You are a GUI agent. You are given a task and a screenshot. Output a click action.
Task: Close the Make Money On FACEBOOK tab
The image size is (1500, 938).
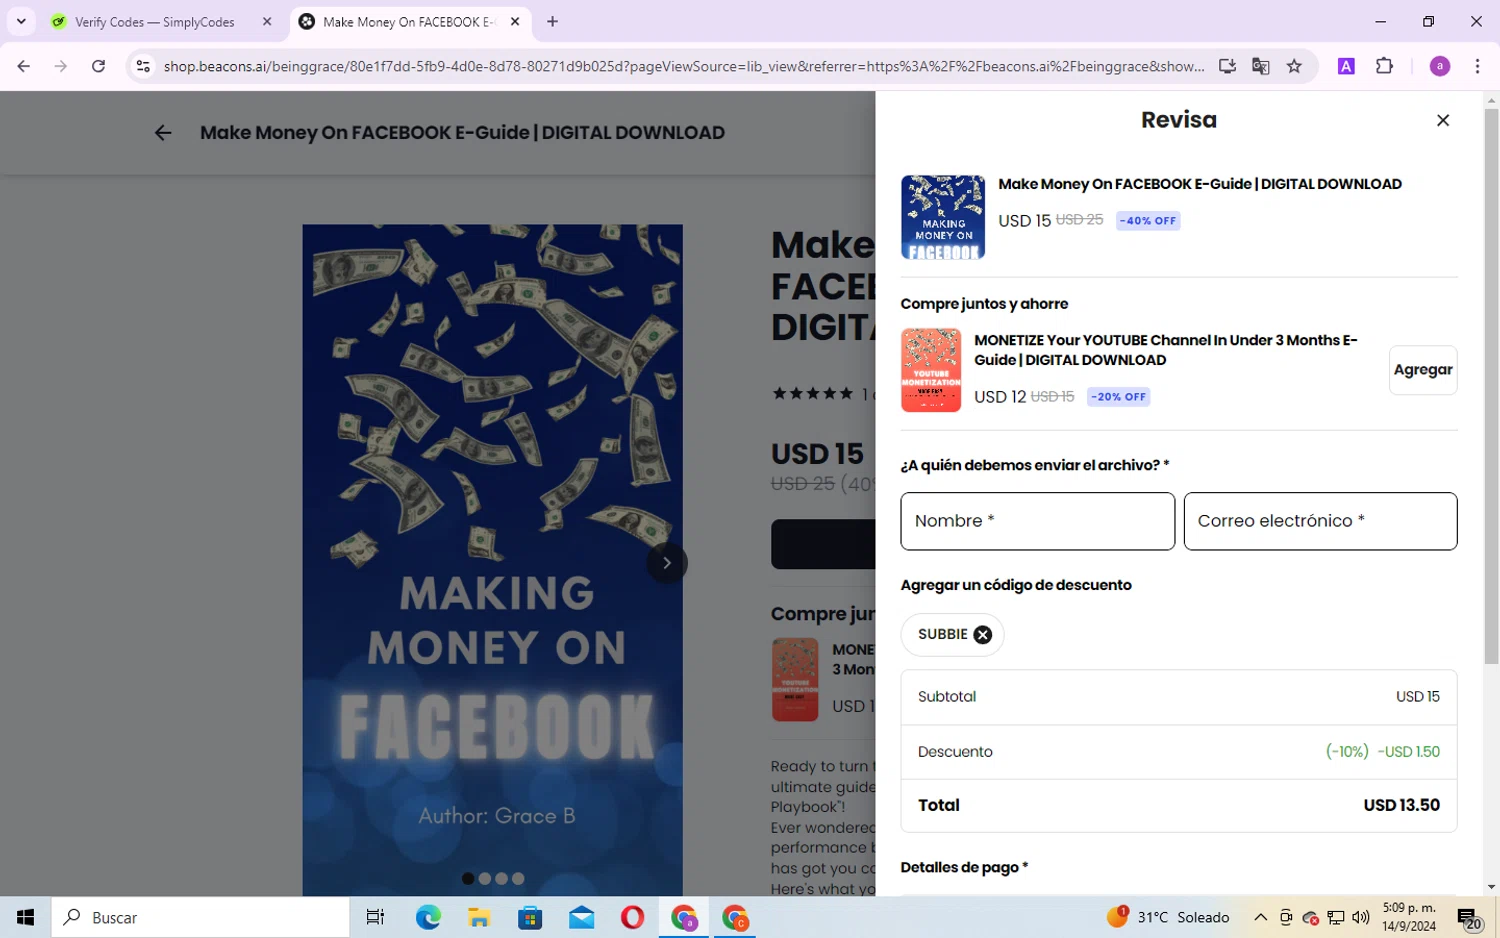[515, 21]
